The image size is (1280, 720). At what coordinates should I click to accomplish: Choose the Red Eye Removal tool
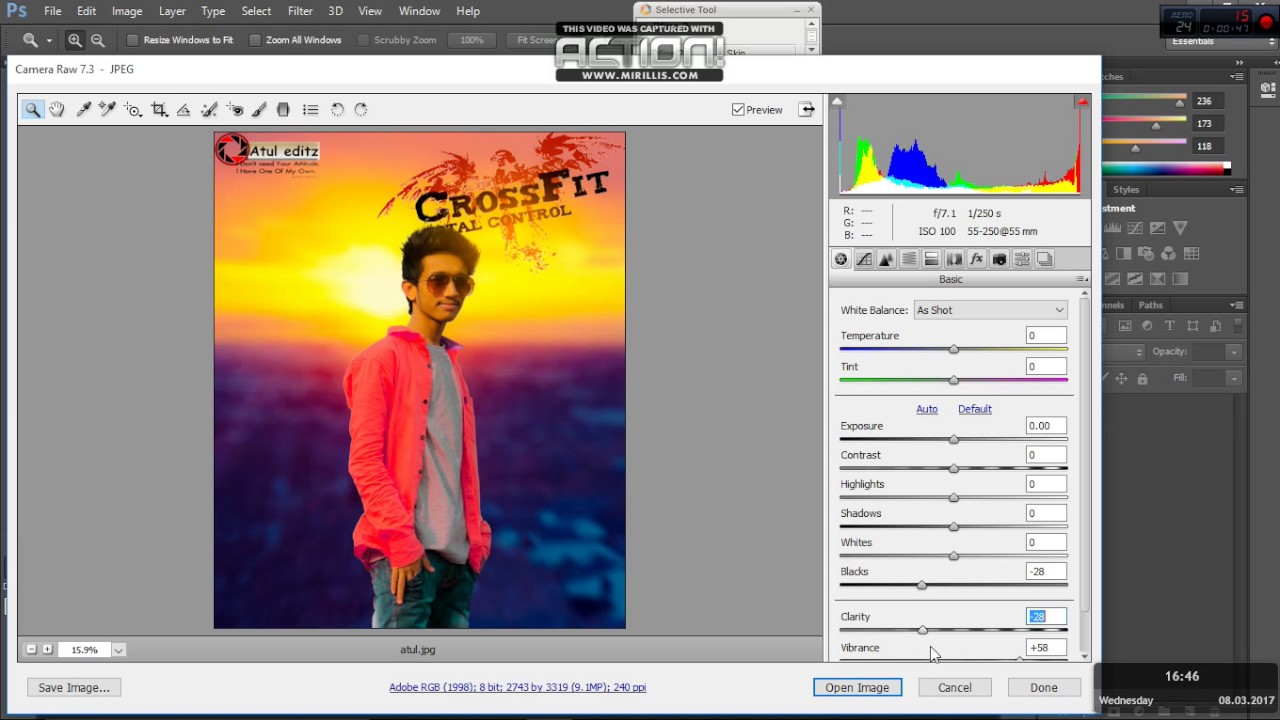pos(235,110)
